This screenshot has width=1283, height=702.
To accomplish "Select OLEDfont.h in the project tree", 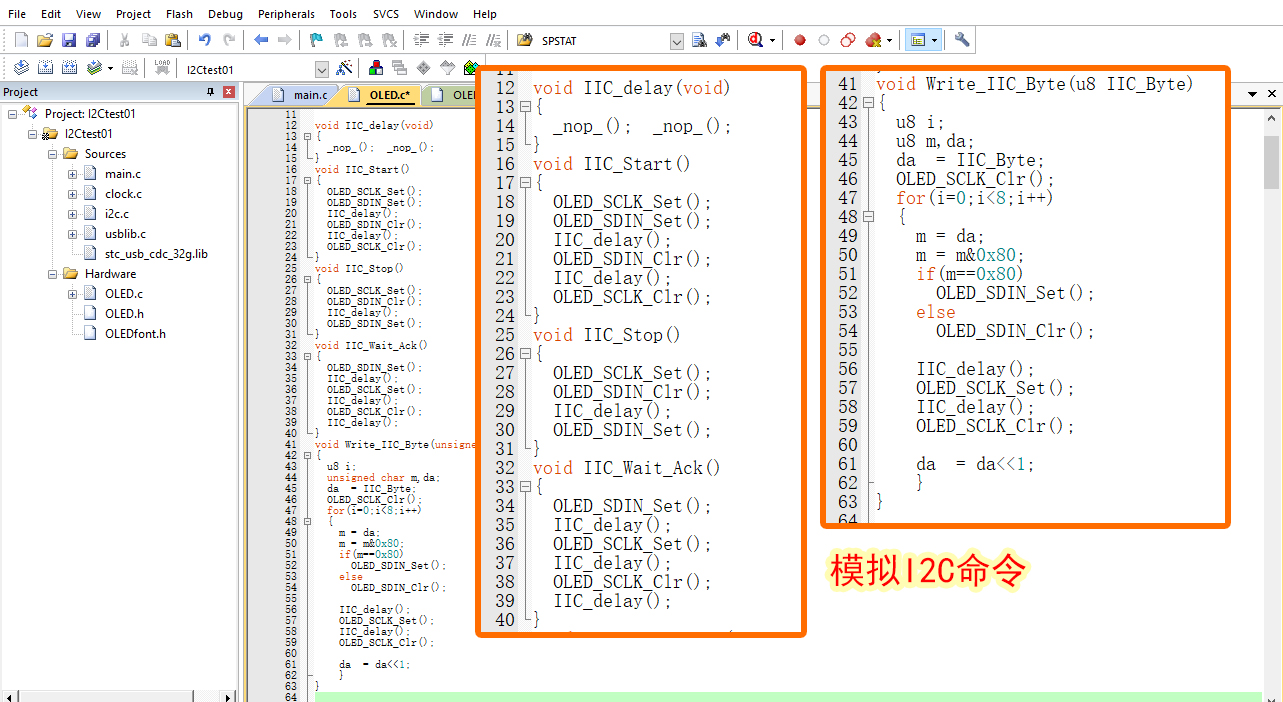I will [x=135, y=334].
